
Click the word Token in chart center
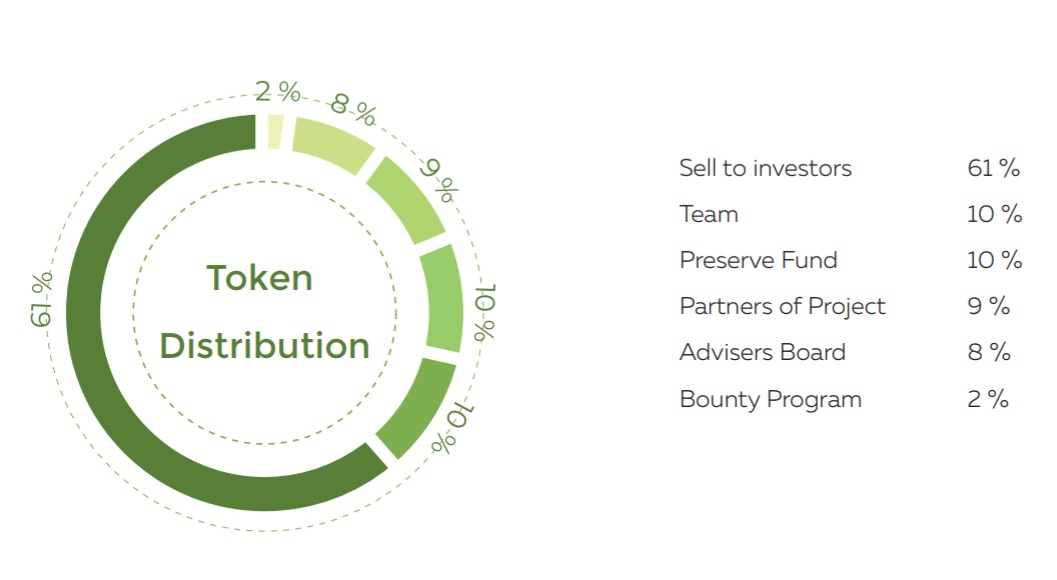(x=259, y=277)
